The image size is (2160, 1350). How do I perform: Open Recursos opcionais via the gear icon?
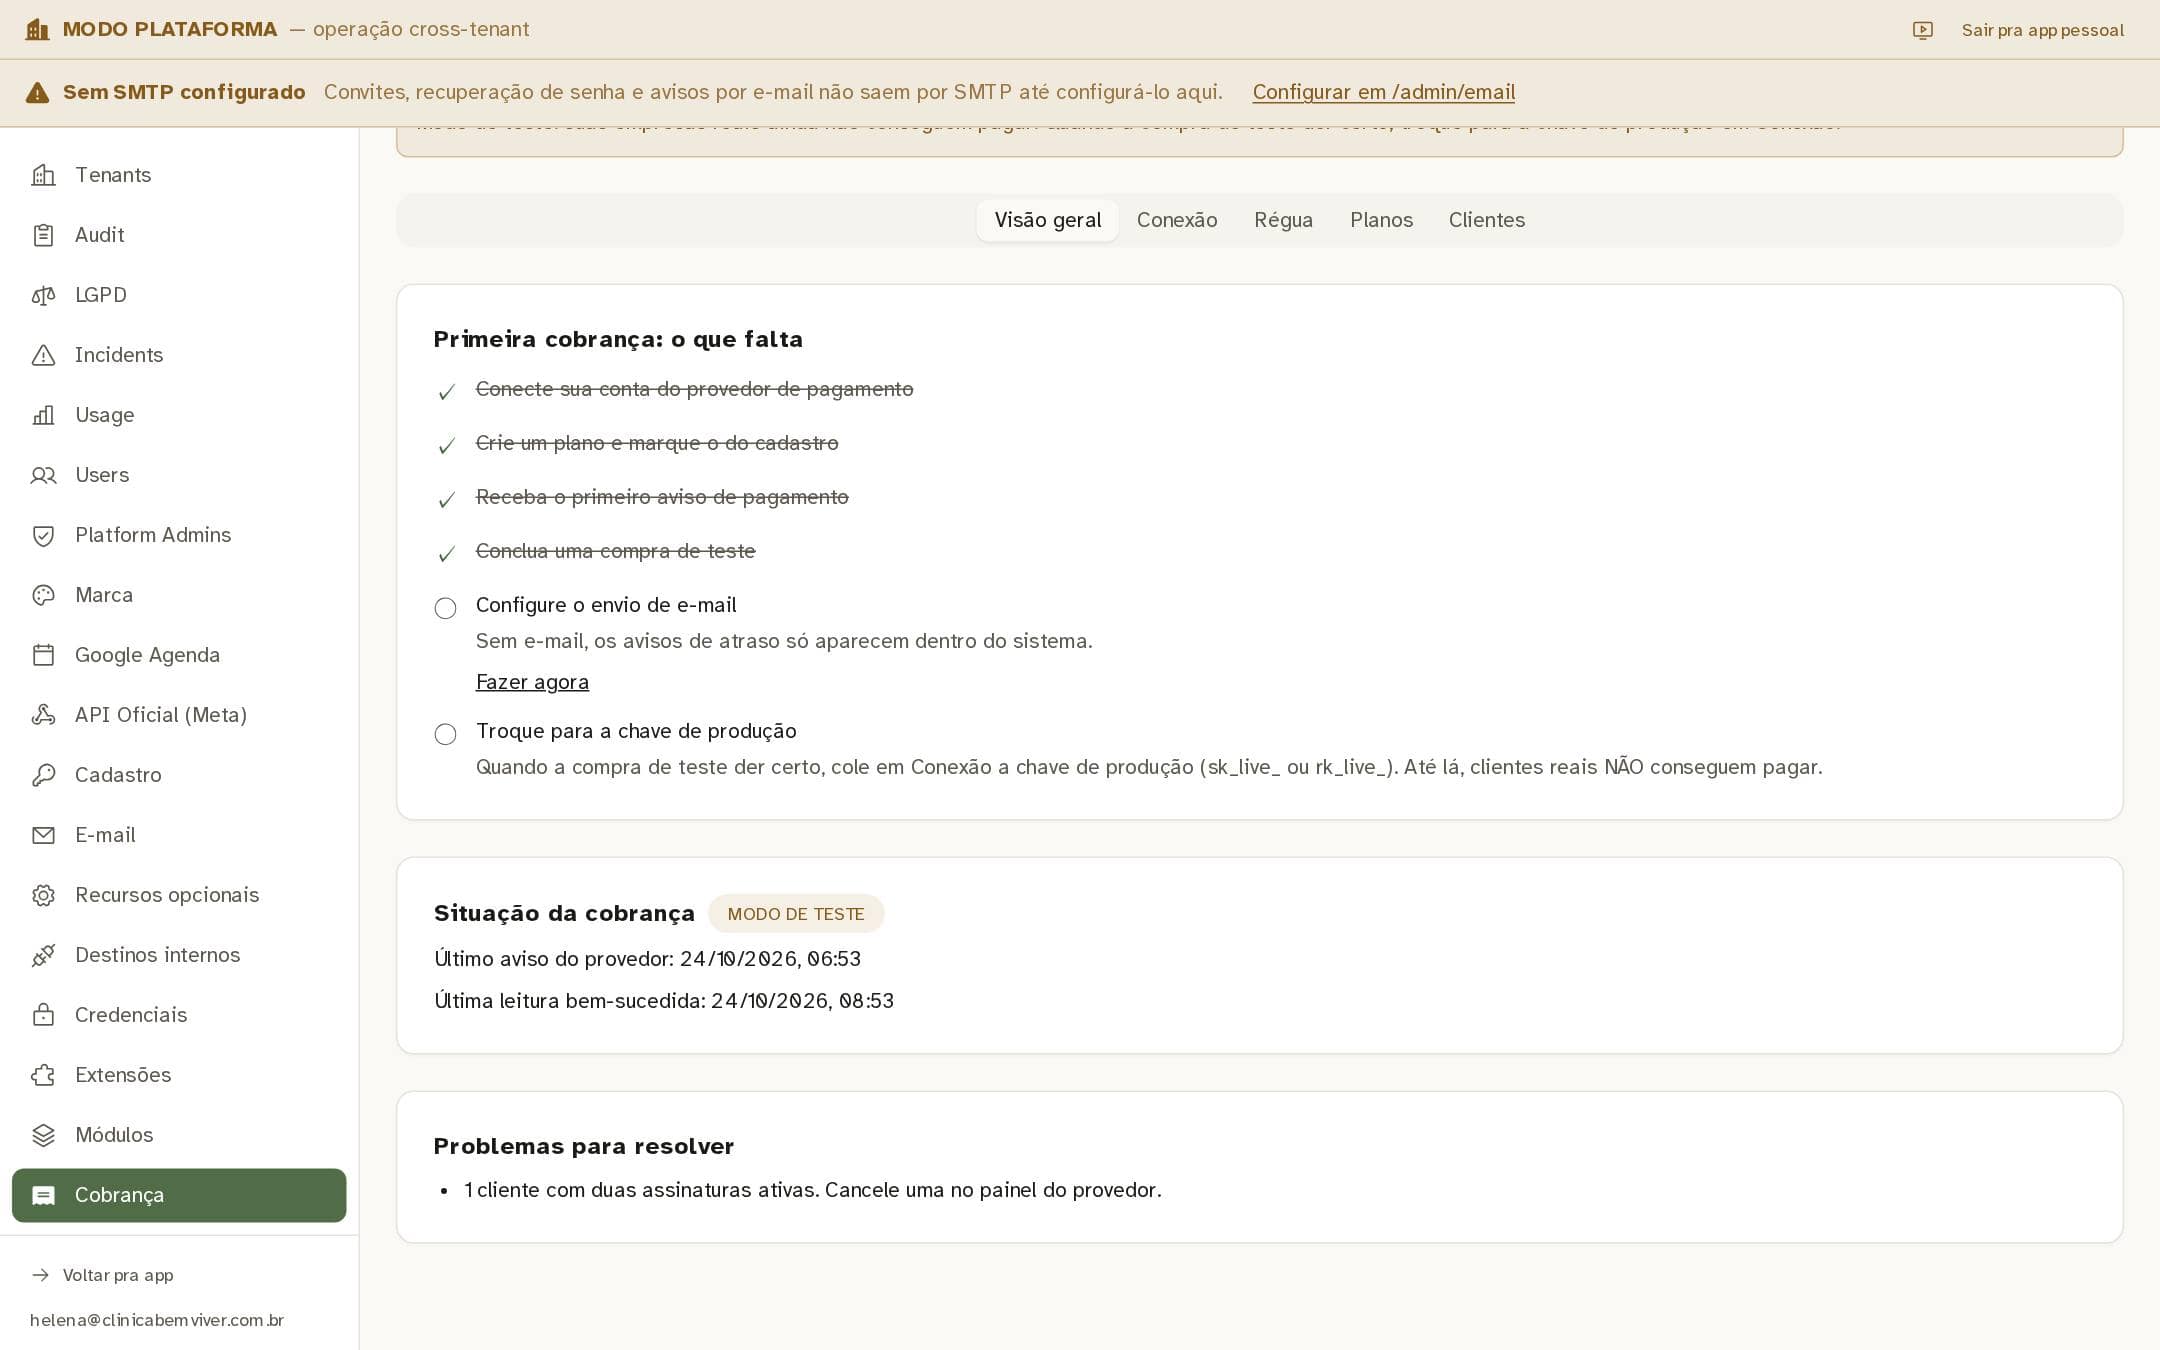click(x=43, y=895)
